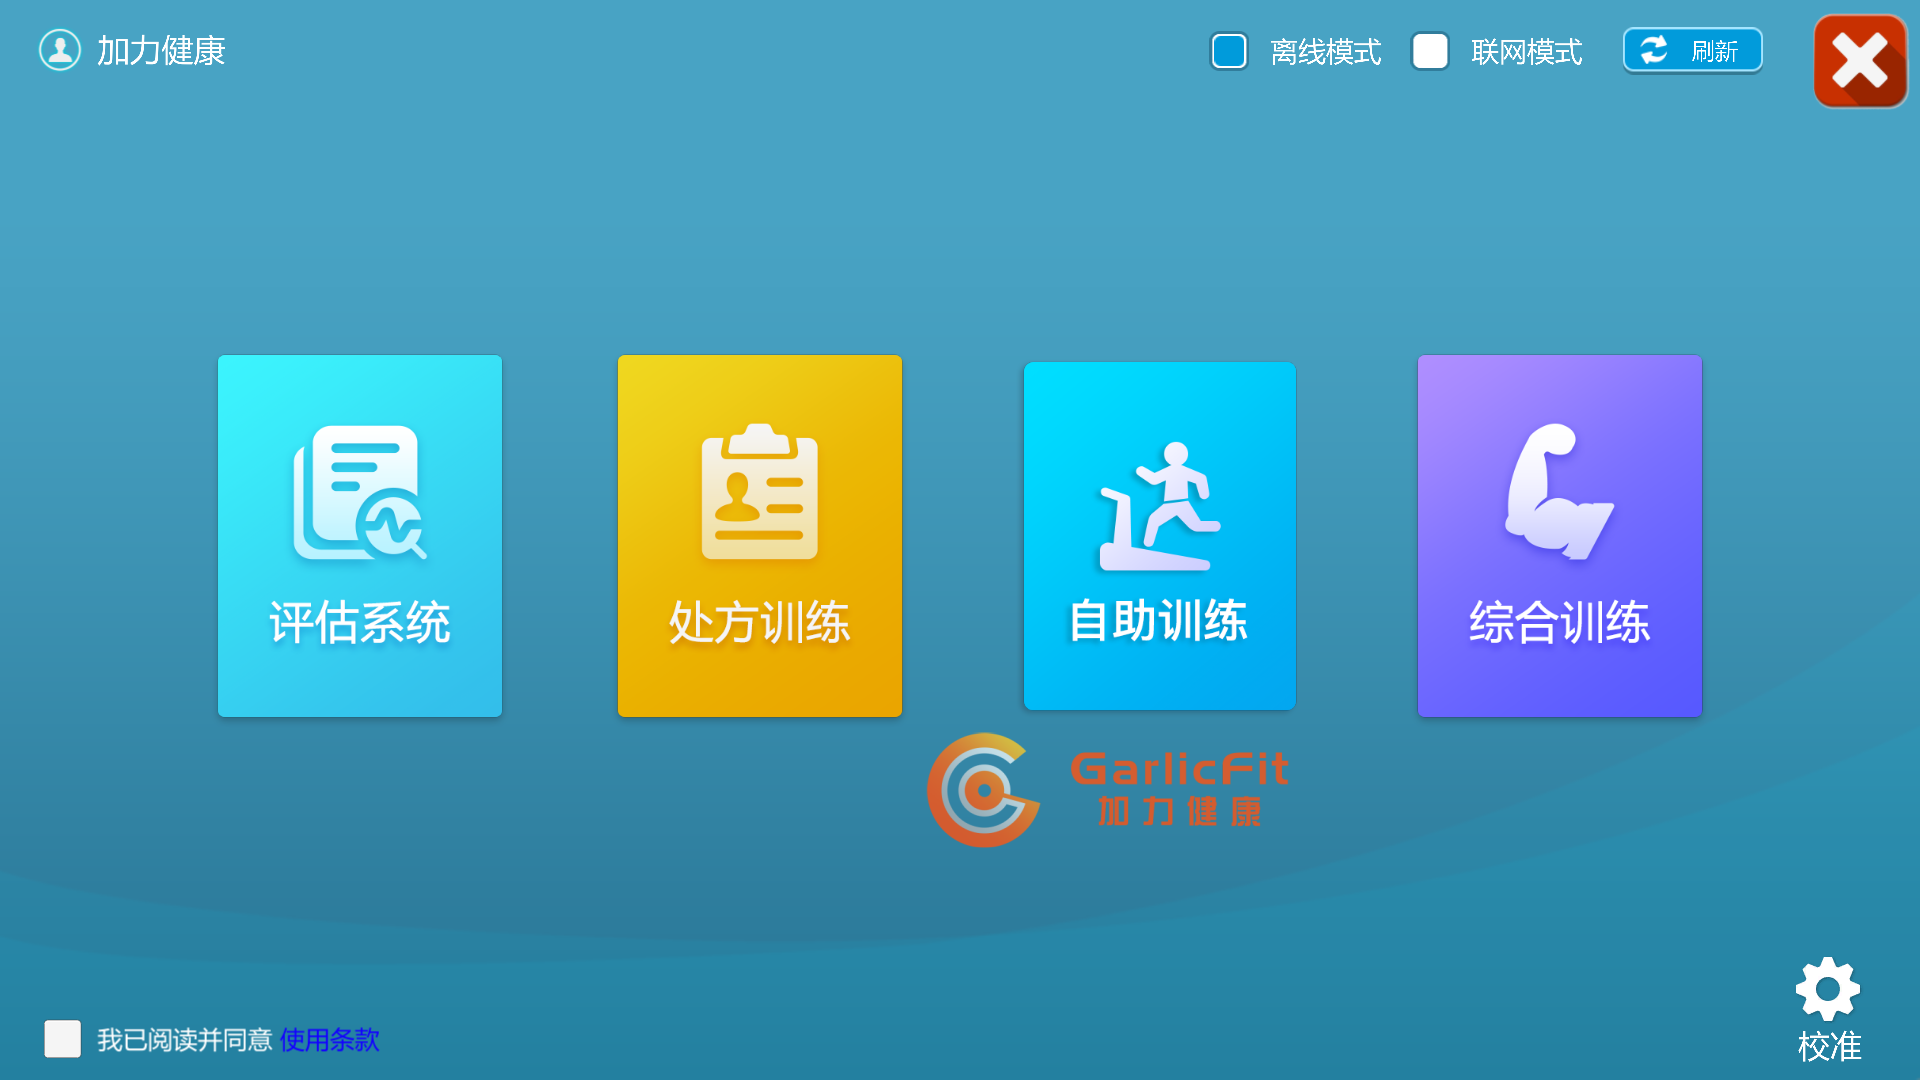Open the 使用条款 terms link
This screenshot has width=1920, height=1080.
[x=329, y=1040]
